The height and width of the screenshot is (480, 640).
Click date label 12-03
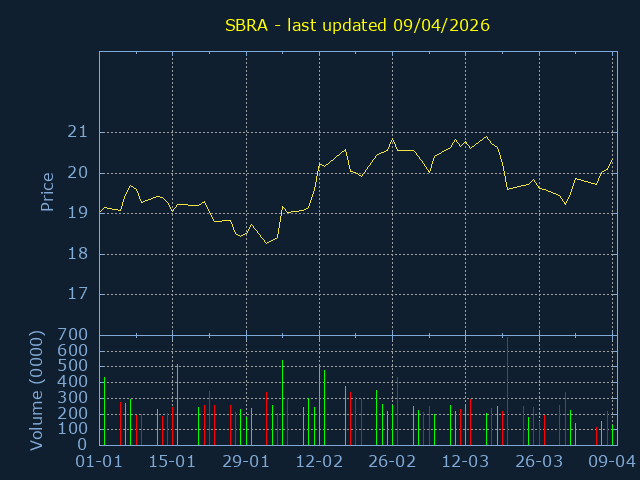(466, 462)
